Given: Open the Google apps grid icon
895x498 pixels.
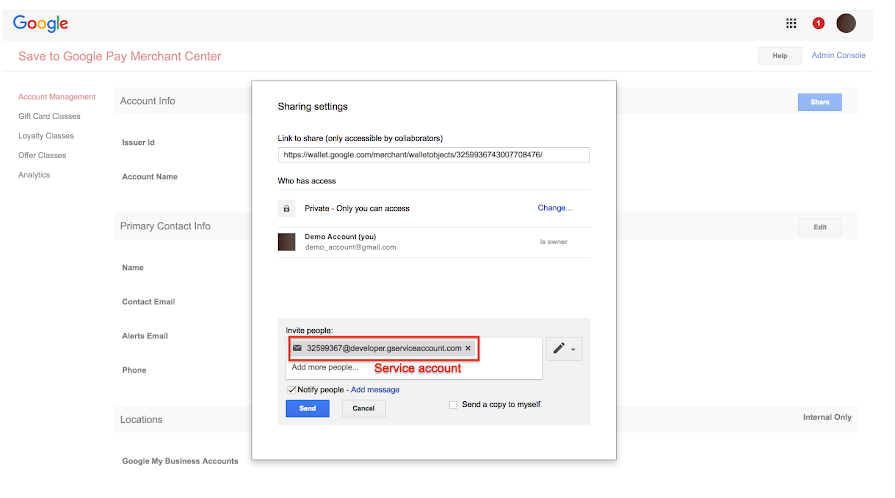Looking at the screenshot, I should 791,23.
